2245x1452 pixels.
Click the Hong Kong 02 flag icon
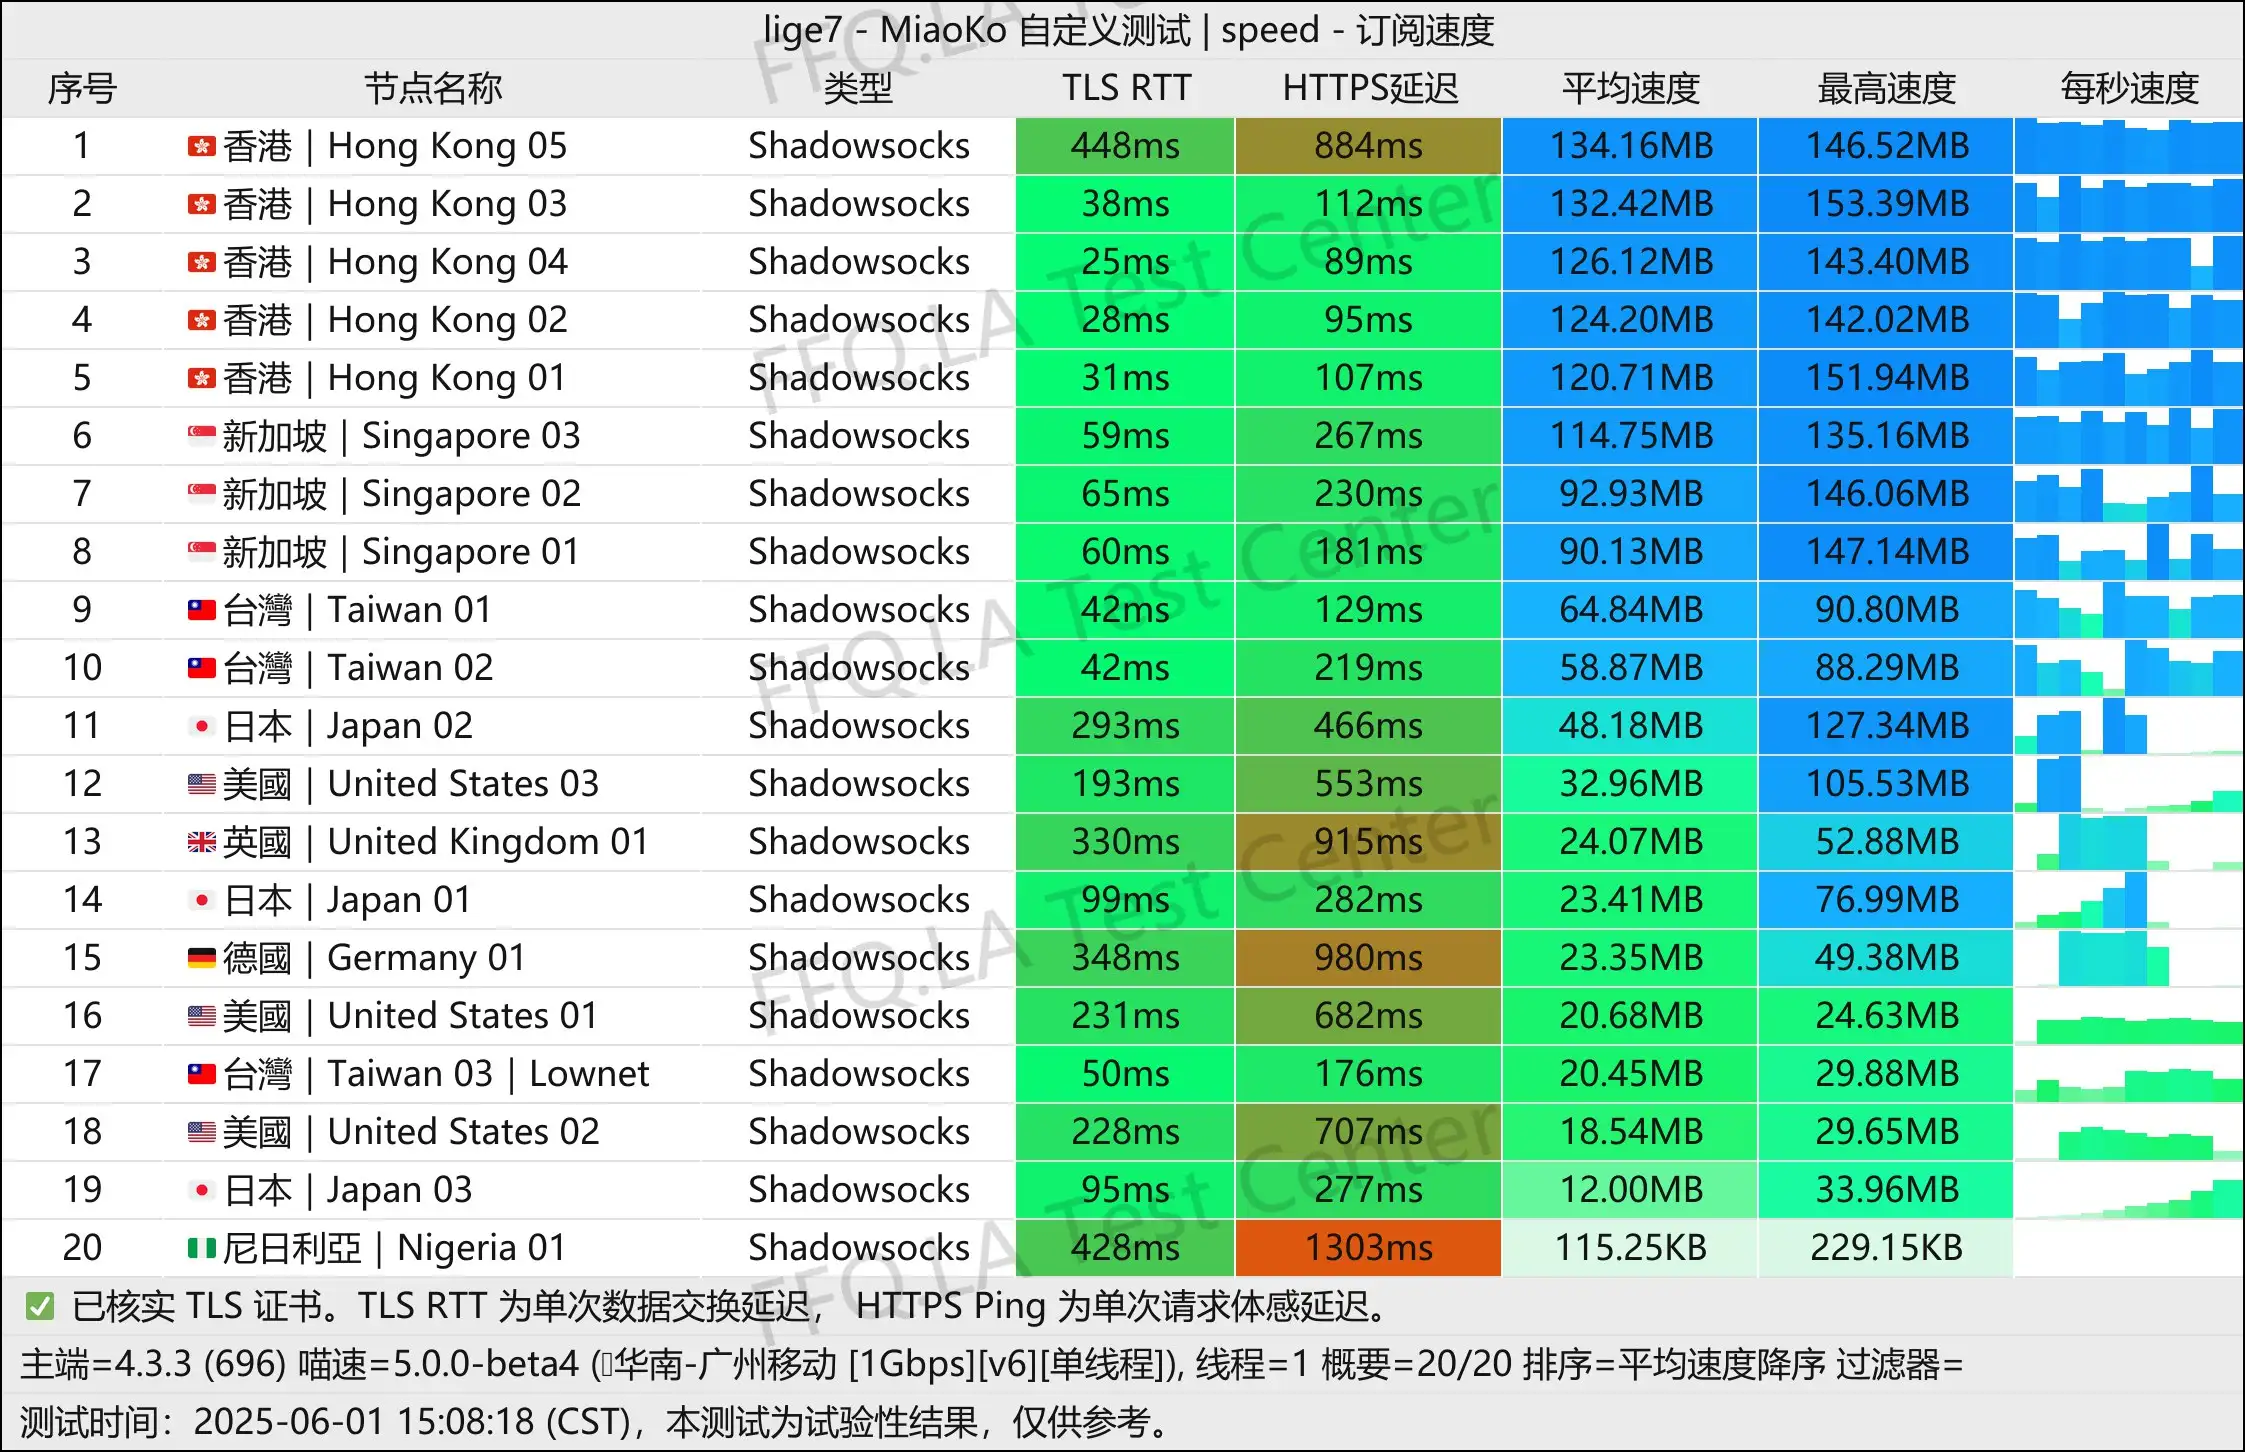coord(201,321)
